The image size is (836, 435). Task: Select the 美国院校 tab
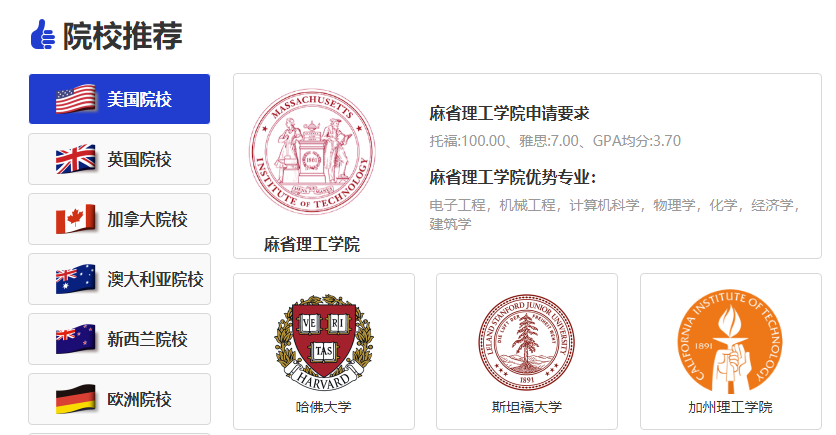pyautogui.click(x=119, y=99)
